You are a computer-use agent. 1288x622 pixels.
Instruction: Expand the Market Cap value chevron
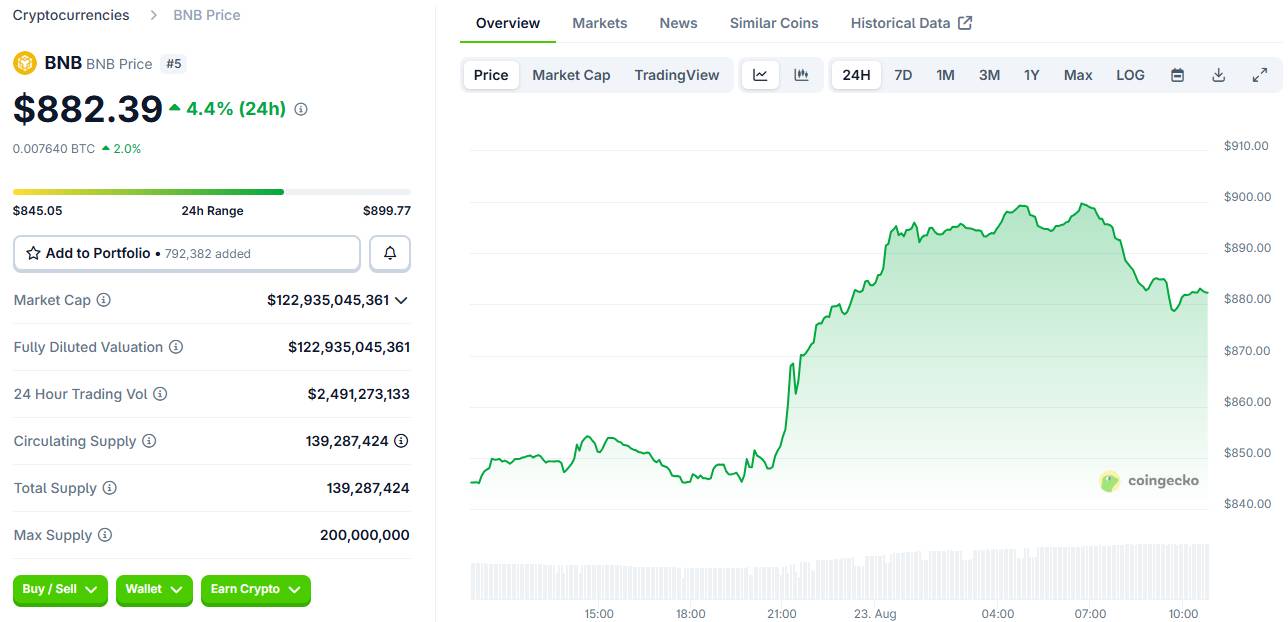401,300
